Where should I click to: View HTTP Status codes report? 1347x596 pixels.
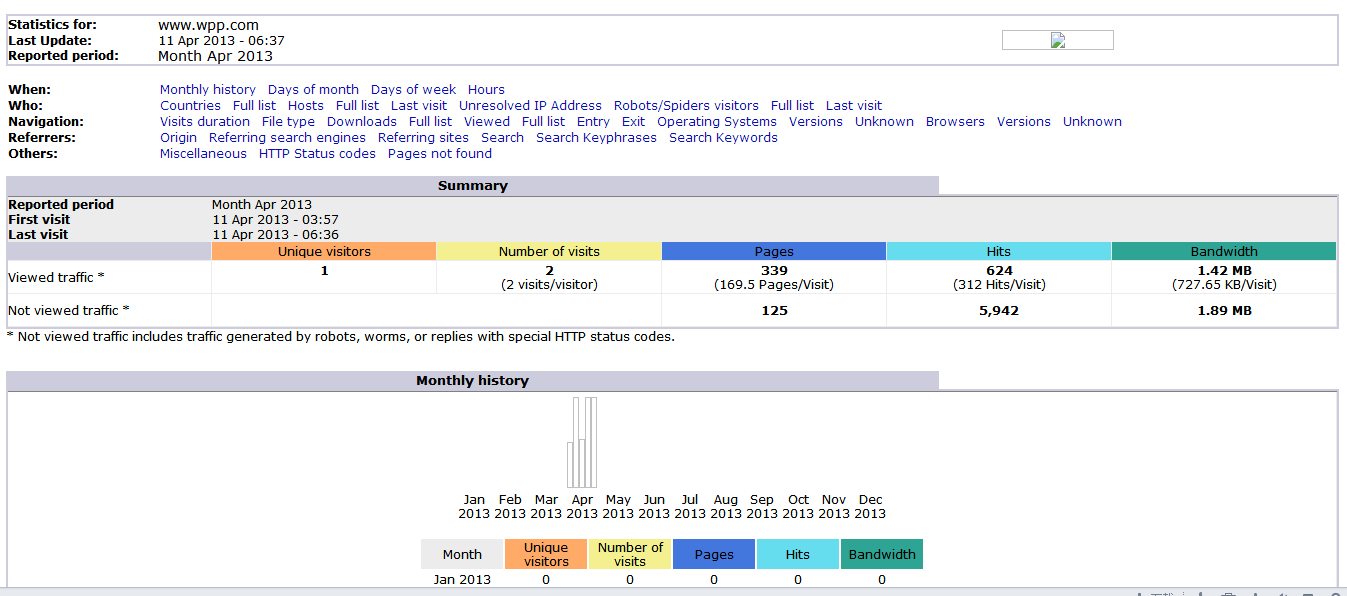tap(317, 153)
